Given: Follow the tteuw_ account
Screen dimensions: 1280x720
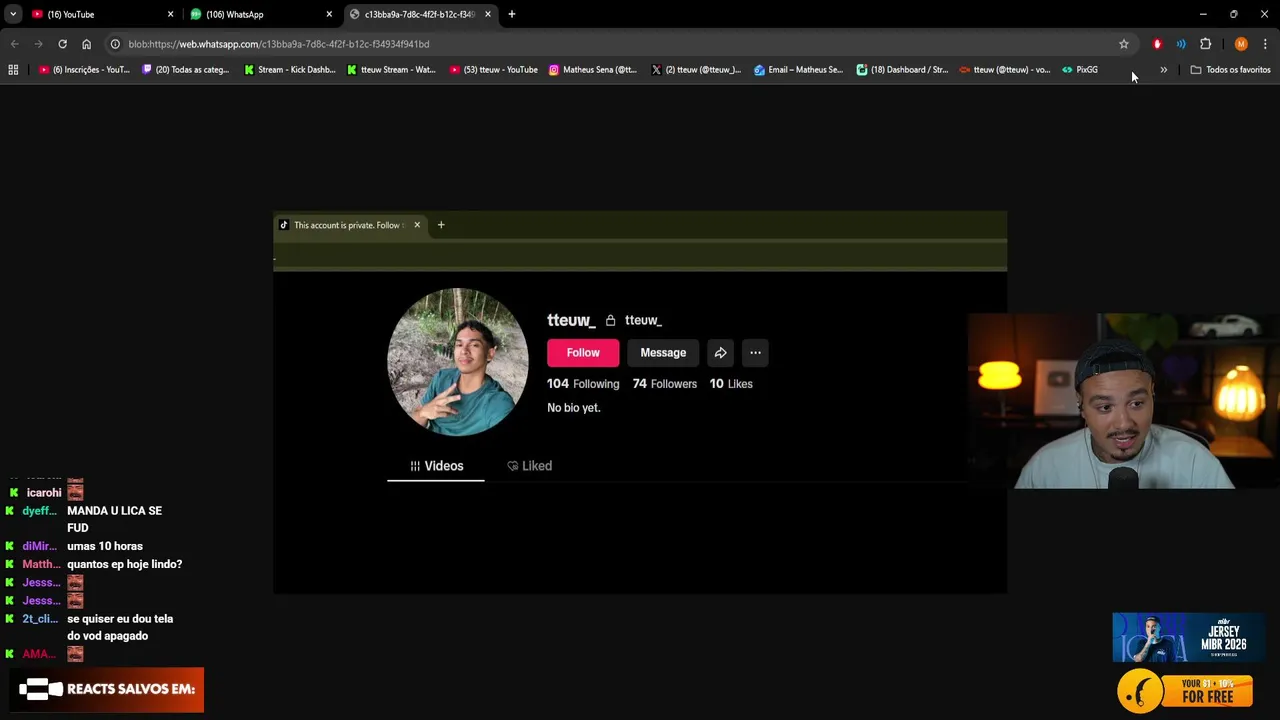Looking at the screenshot, I should (x=583, y=353).
